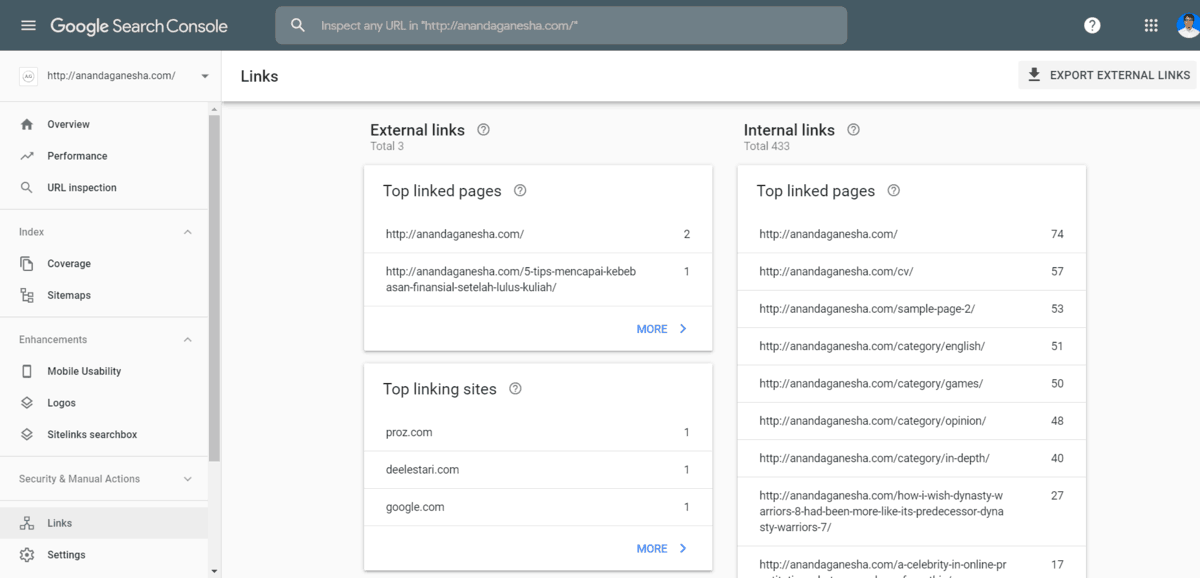Image resolution: width=1200 pixels, height=578 pixels.
Task: Collapse the Index section
Action: click(187, 232)
